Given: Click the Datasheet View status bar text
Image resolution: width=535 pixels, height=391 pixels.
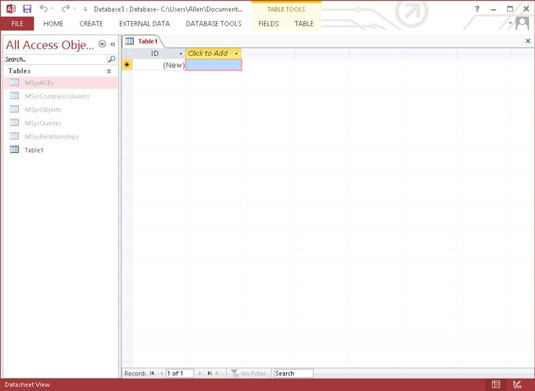Looking at the screenshot, I should pos(27,385).
